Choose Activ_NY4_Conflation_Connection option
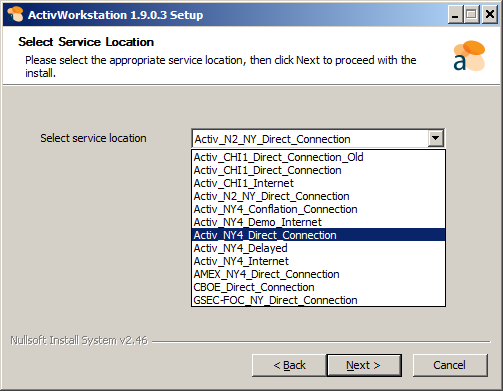Screen dimensions: 503x391 pyautogui.click(x=318, y=209)
